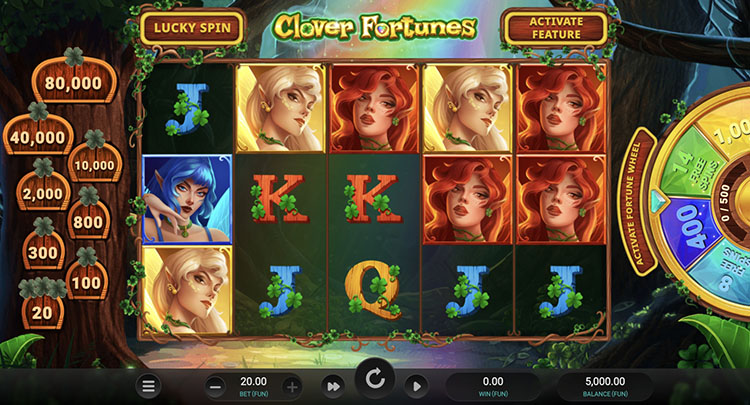
Task: Click the balance 5,000.00 display
Action: click(x=605, y=386)
